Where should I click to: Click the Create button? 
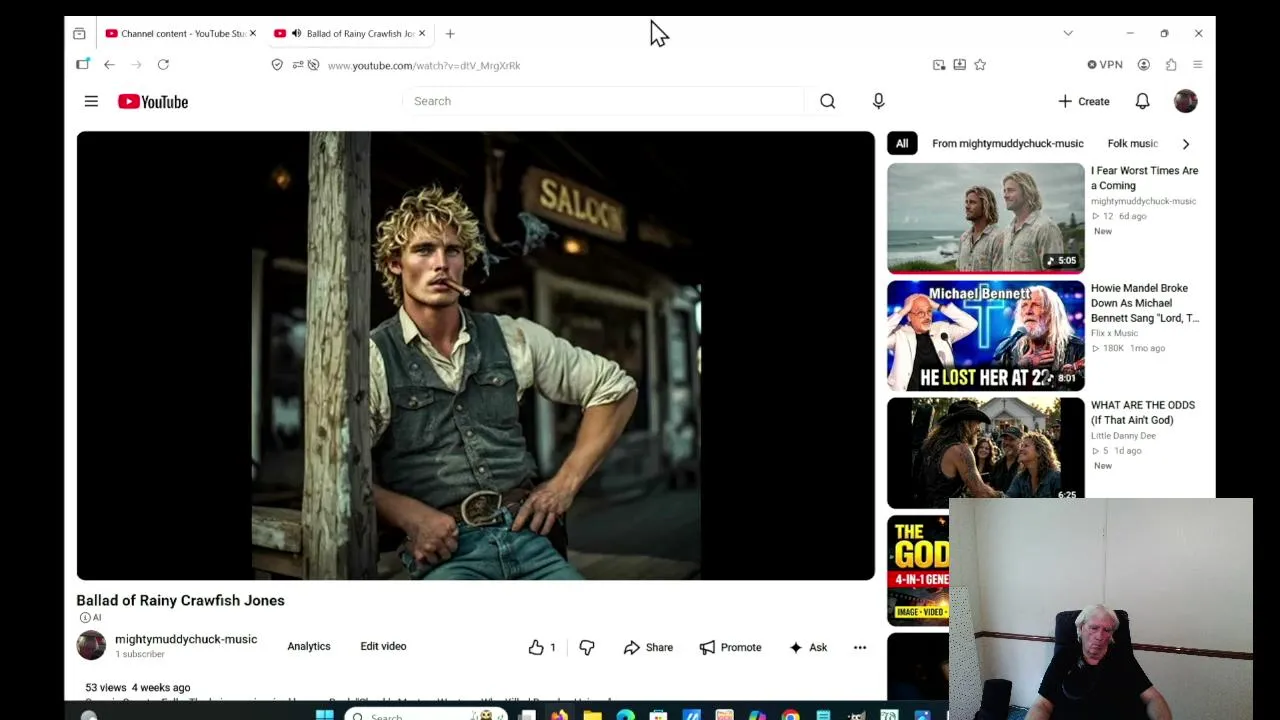1084,101
